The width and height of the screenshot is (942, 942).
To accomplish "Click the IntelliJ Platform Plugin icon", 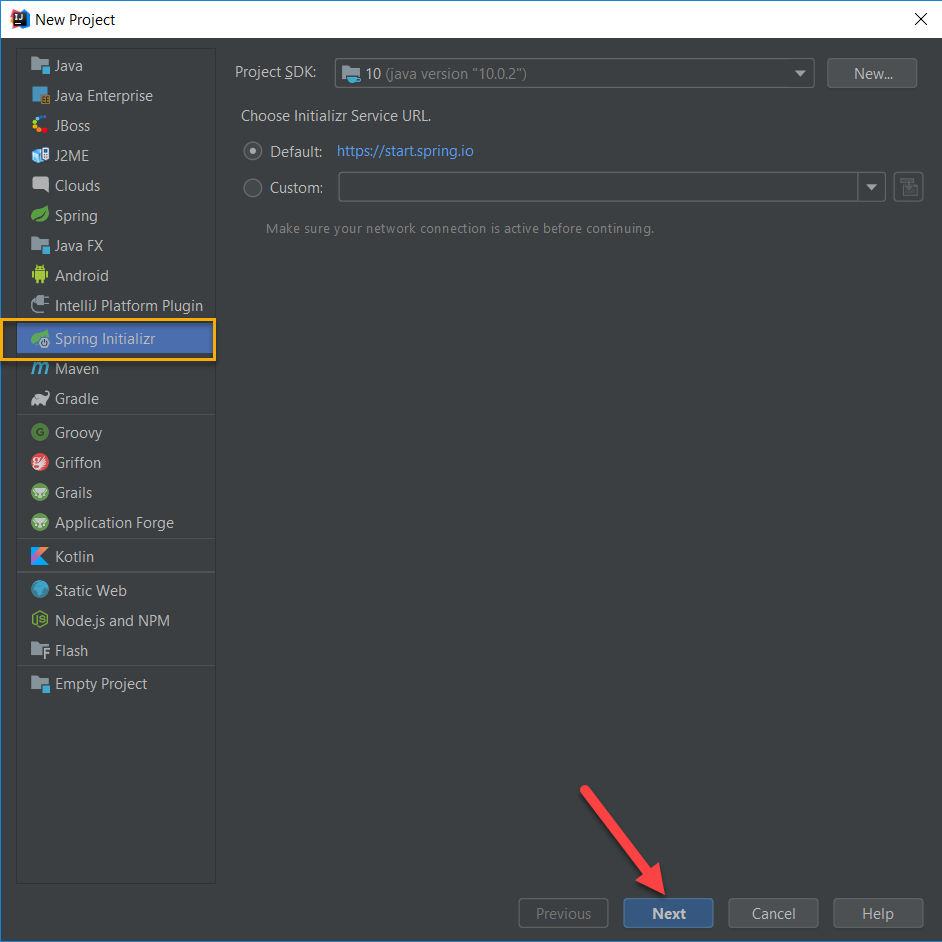I will point(40,305).
